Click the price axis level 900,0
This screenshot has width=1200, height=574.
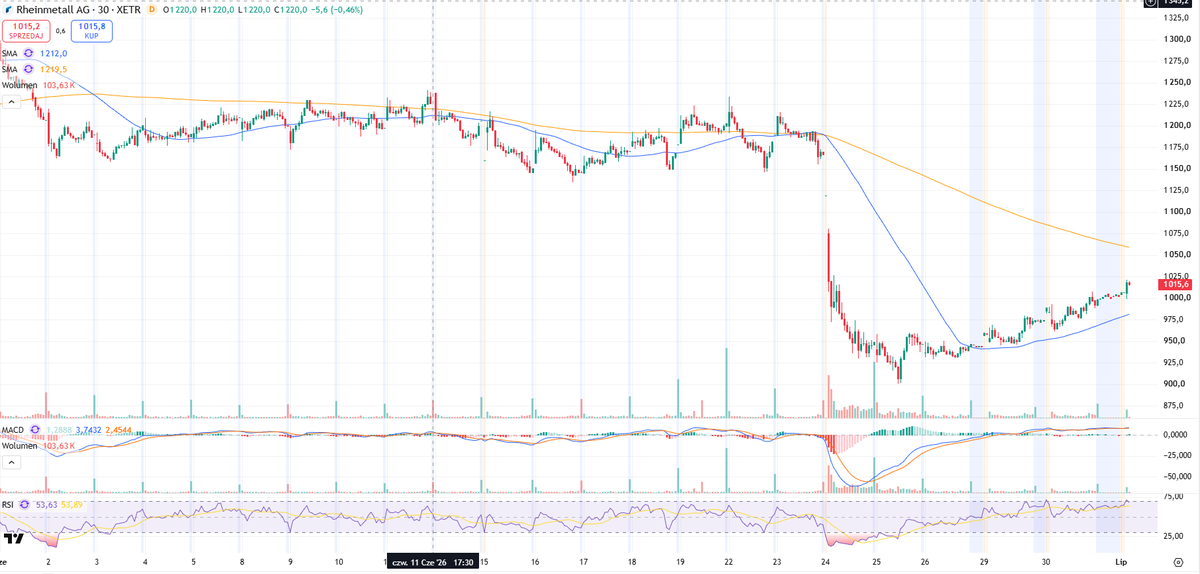click(x=1174, y=384)
